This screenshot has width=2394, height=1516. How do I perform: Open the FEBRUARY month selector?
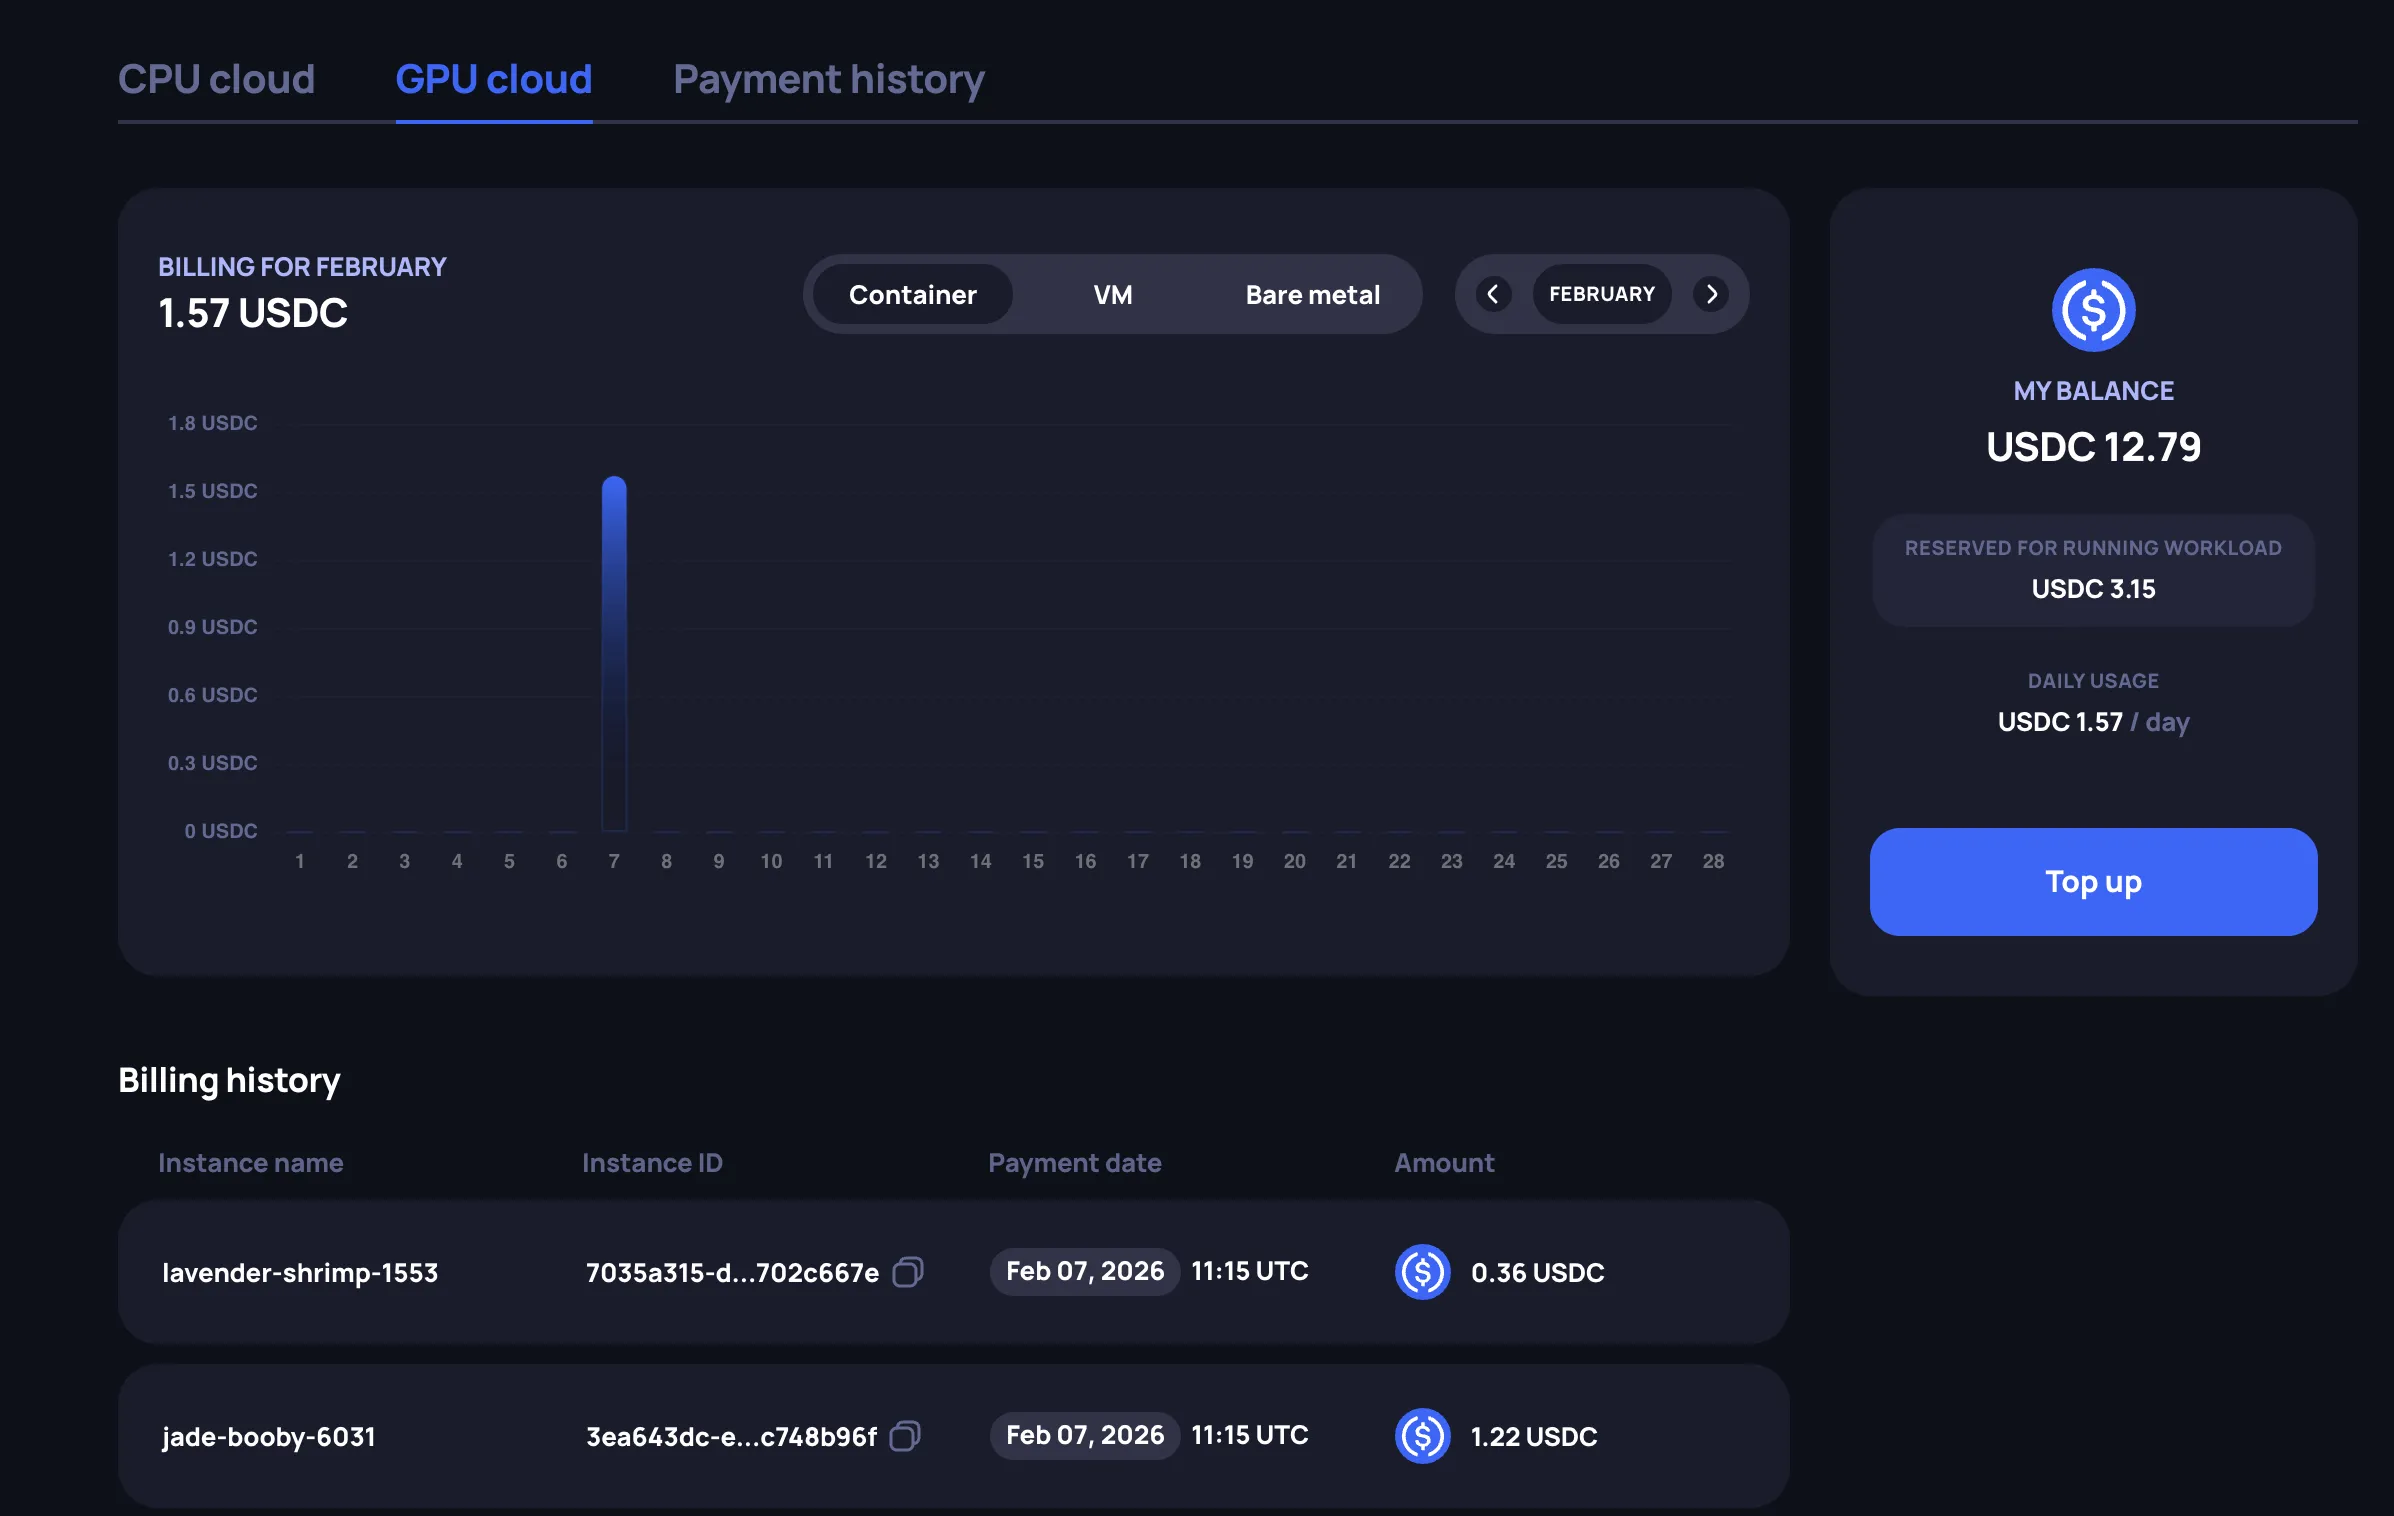[1601, 294]
